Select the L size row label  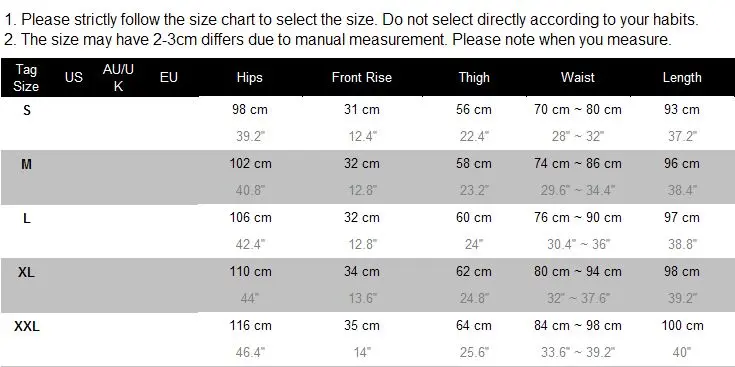[27, 218]
